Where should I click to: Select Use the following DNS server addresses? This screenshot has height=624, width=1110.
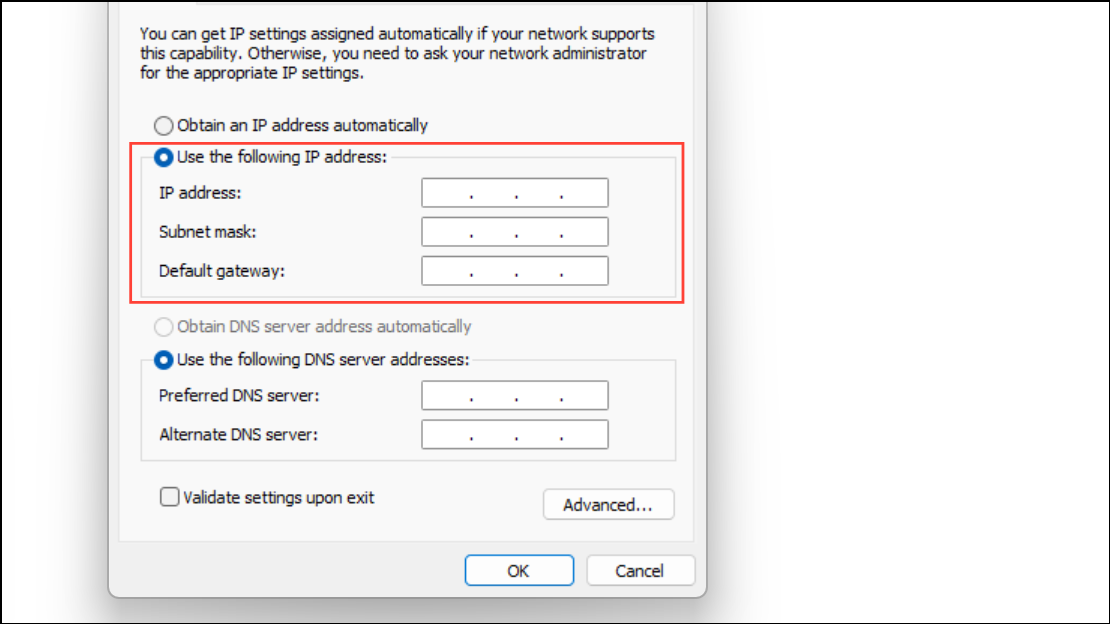coord(163,359)
